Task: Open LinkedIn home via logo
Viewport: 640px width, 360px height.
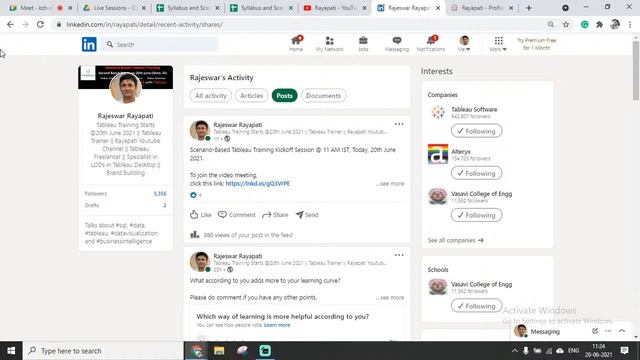Action: (x=89, y=44)
